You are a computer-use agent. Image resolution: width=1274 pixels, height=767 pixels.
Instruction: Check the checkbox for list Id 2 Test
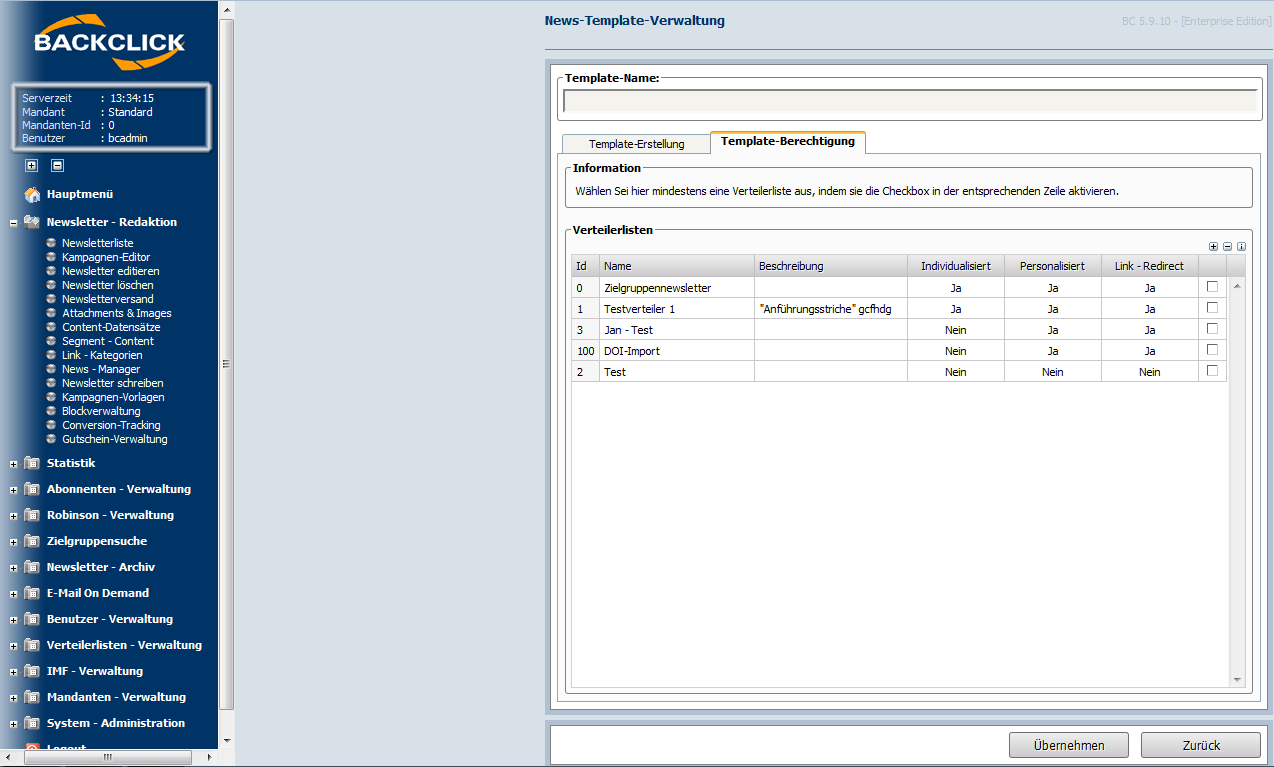tap(1212, 371)
